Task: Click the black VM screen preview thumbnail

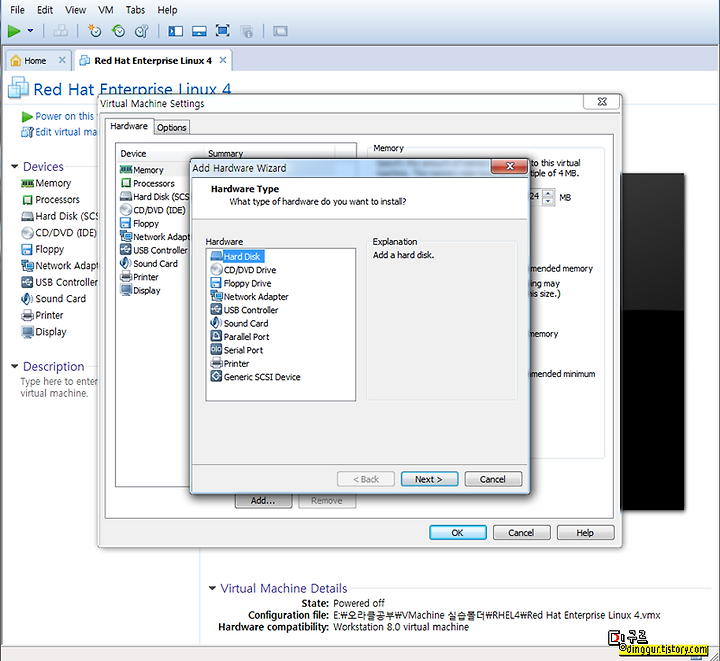Action: pyautogui.click(x=652, y=342)
